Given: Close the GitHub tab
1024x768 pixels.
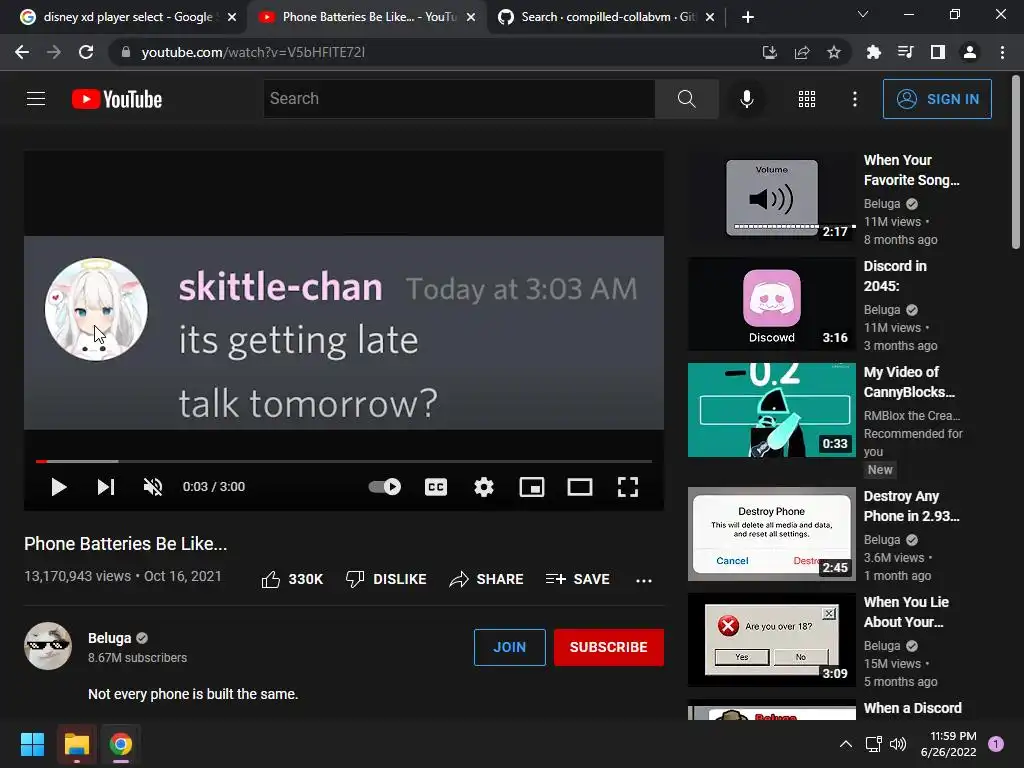Looking at the screenshot, I should 710,18.
